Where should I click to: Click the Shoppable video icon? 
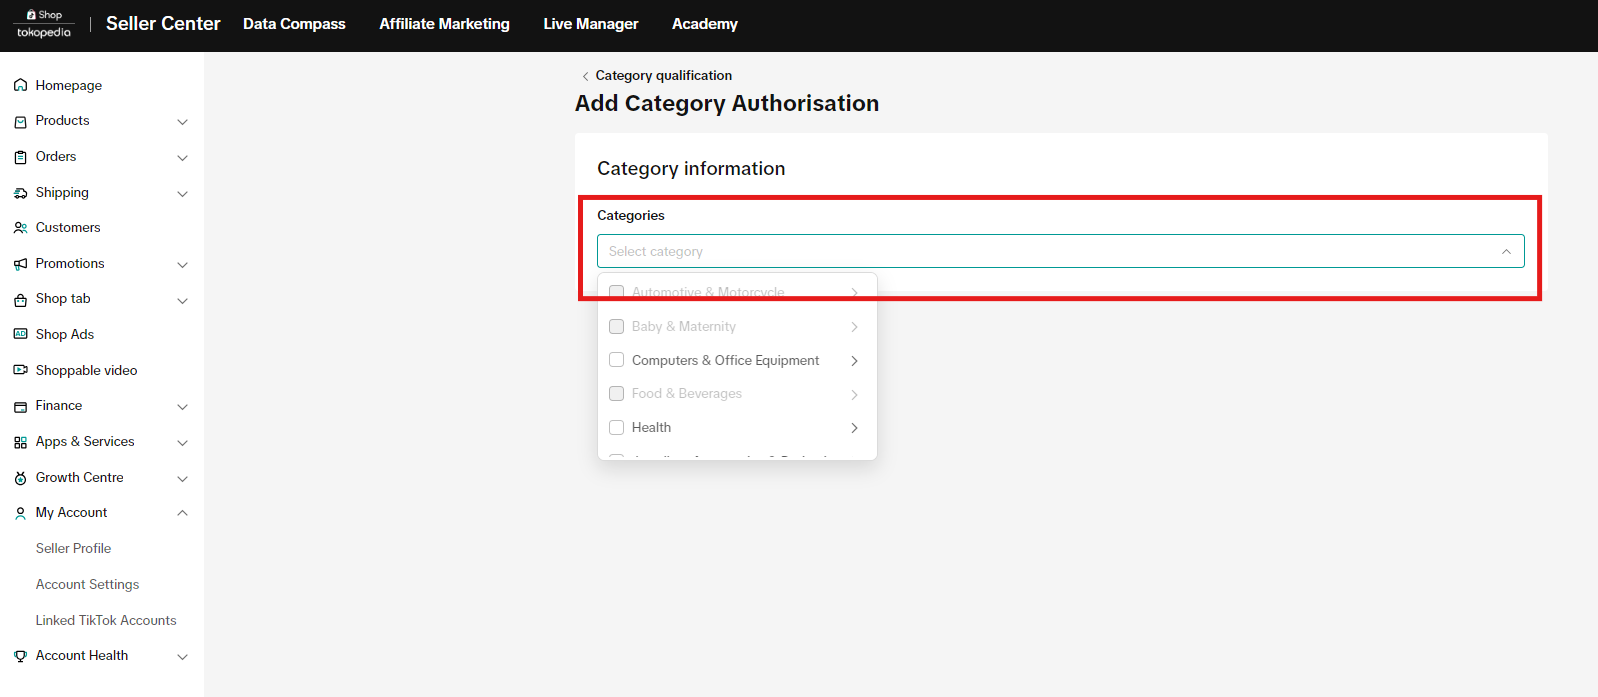[x=20, y=370]
